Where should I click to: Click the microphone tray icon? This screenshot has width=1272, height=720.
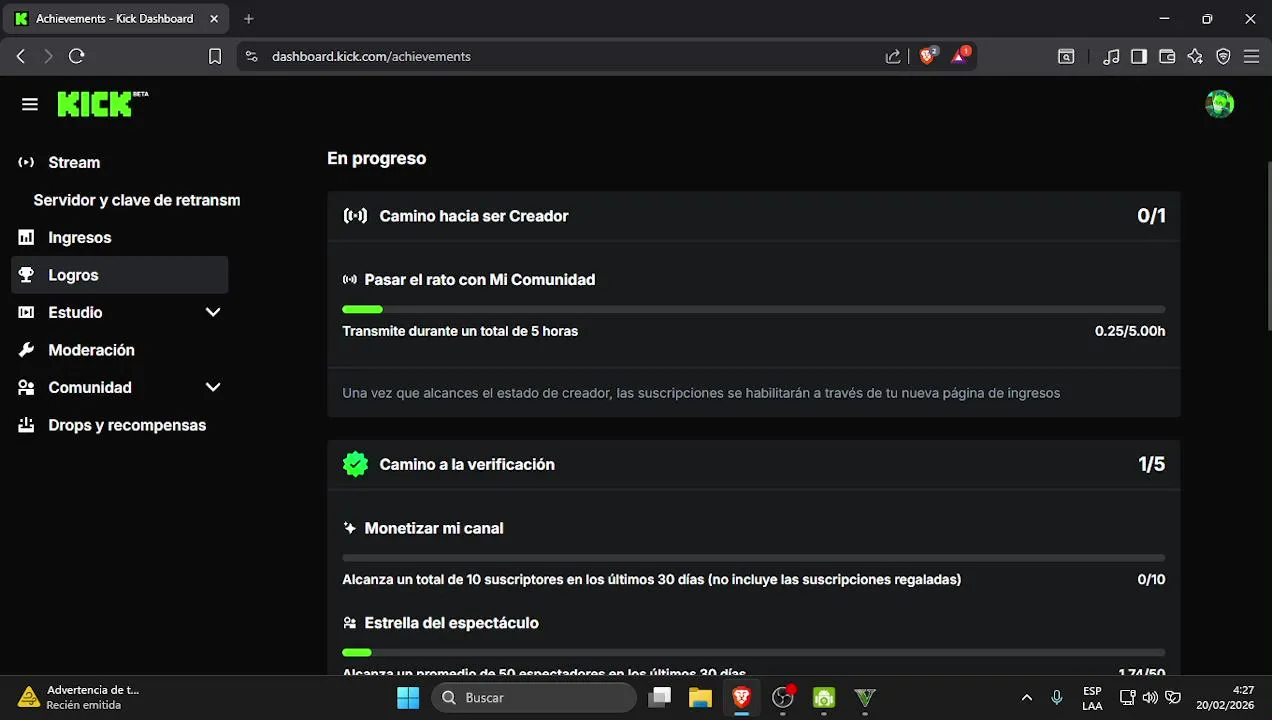point(1057,697)
